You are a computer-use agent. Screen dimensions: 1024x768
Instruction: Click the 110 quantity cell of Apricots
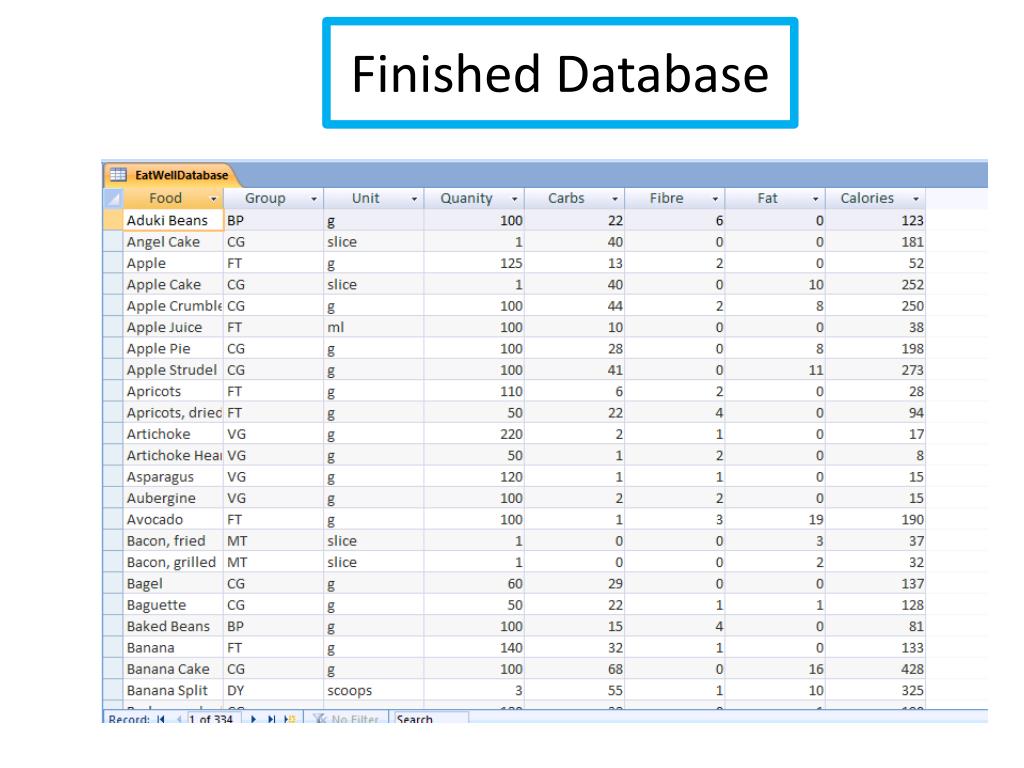pyautogui.click(x=474, y=391)
